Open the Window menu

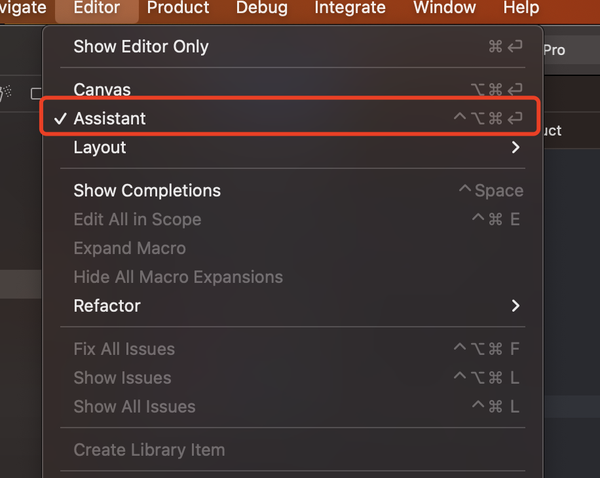click(x=444, y=8)
